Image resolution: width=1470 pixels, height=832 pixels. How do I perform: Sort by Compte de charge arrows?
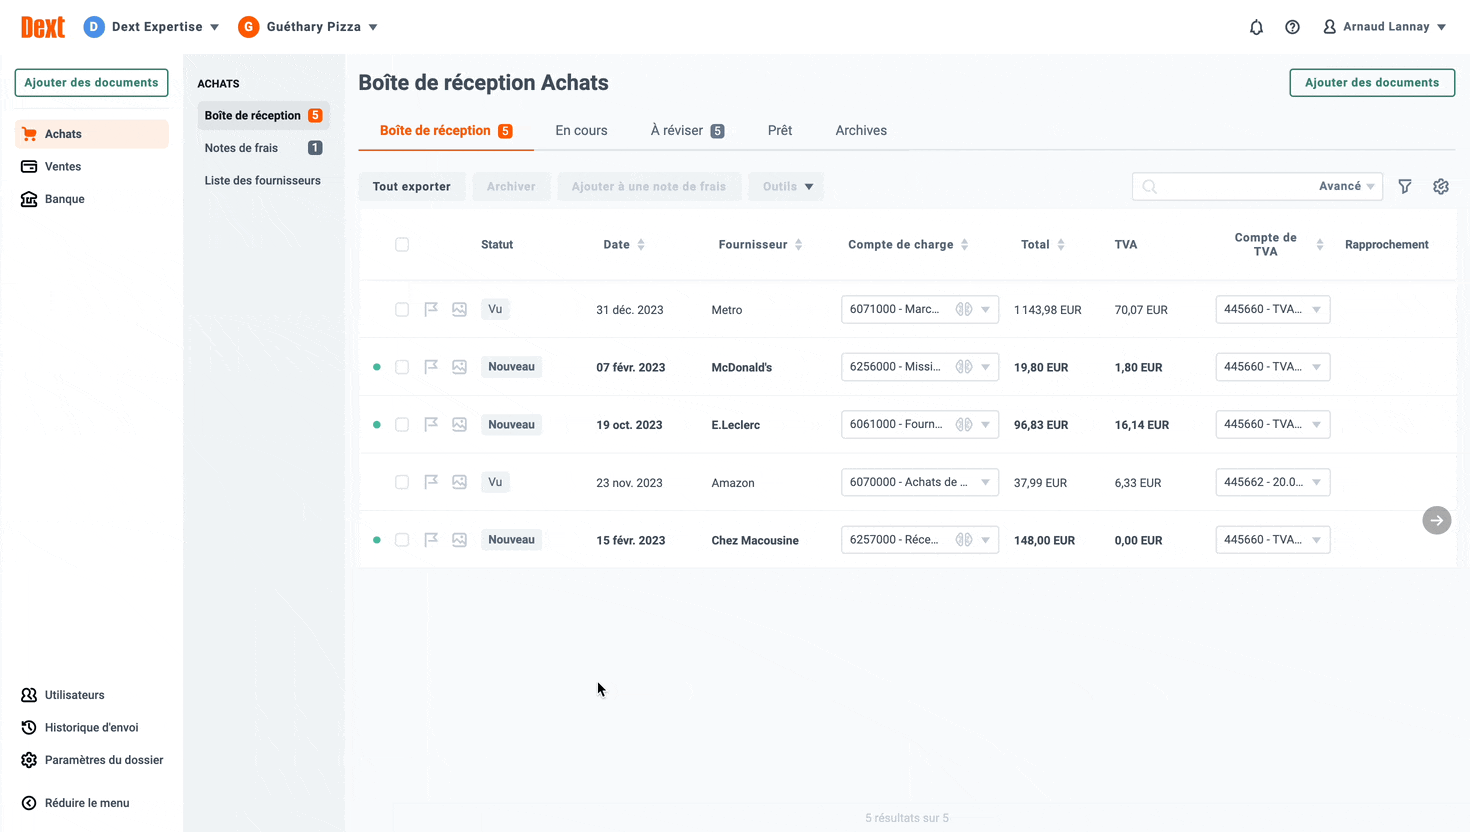pos(965,245)
